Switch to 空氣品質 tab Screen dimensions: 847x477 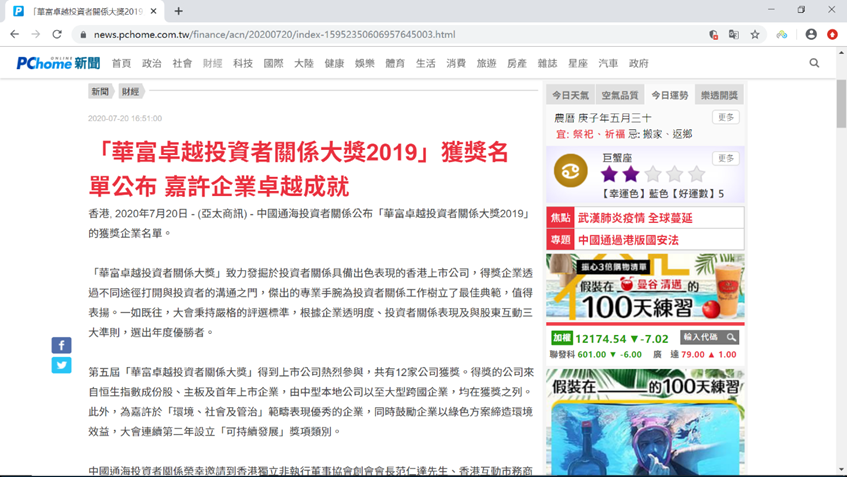tap(620, 95)
